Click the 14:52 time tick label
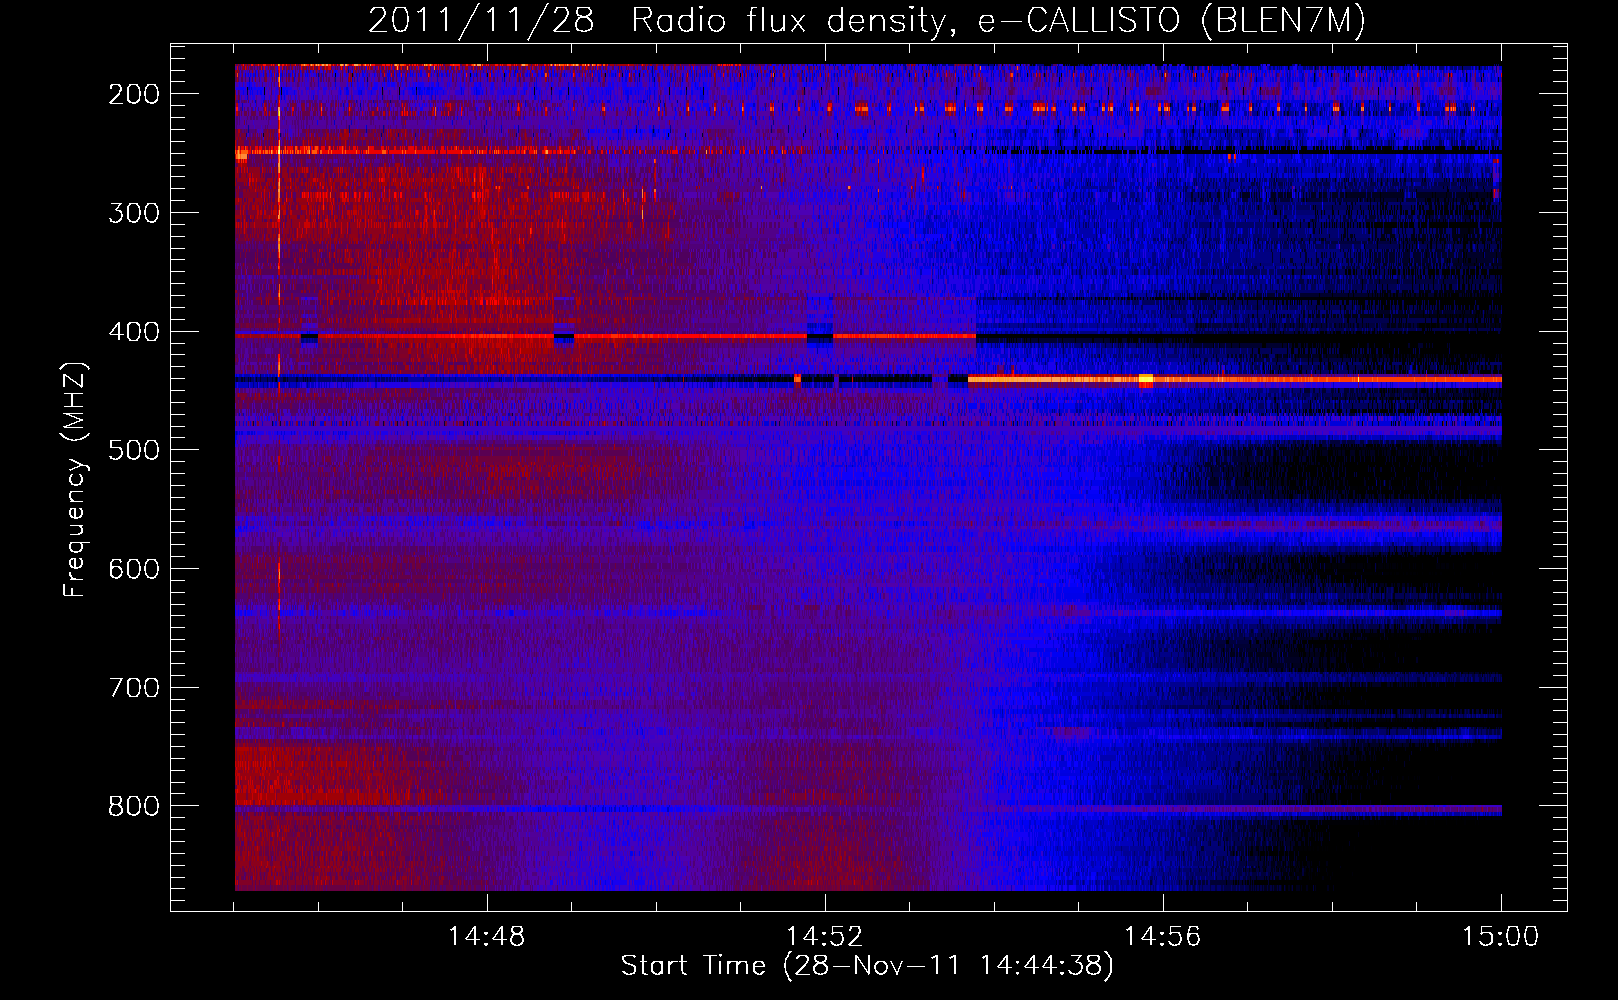The height and width of the screenshot is (1000, 1618). (825, 937)
